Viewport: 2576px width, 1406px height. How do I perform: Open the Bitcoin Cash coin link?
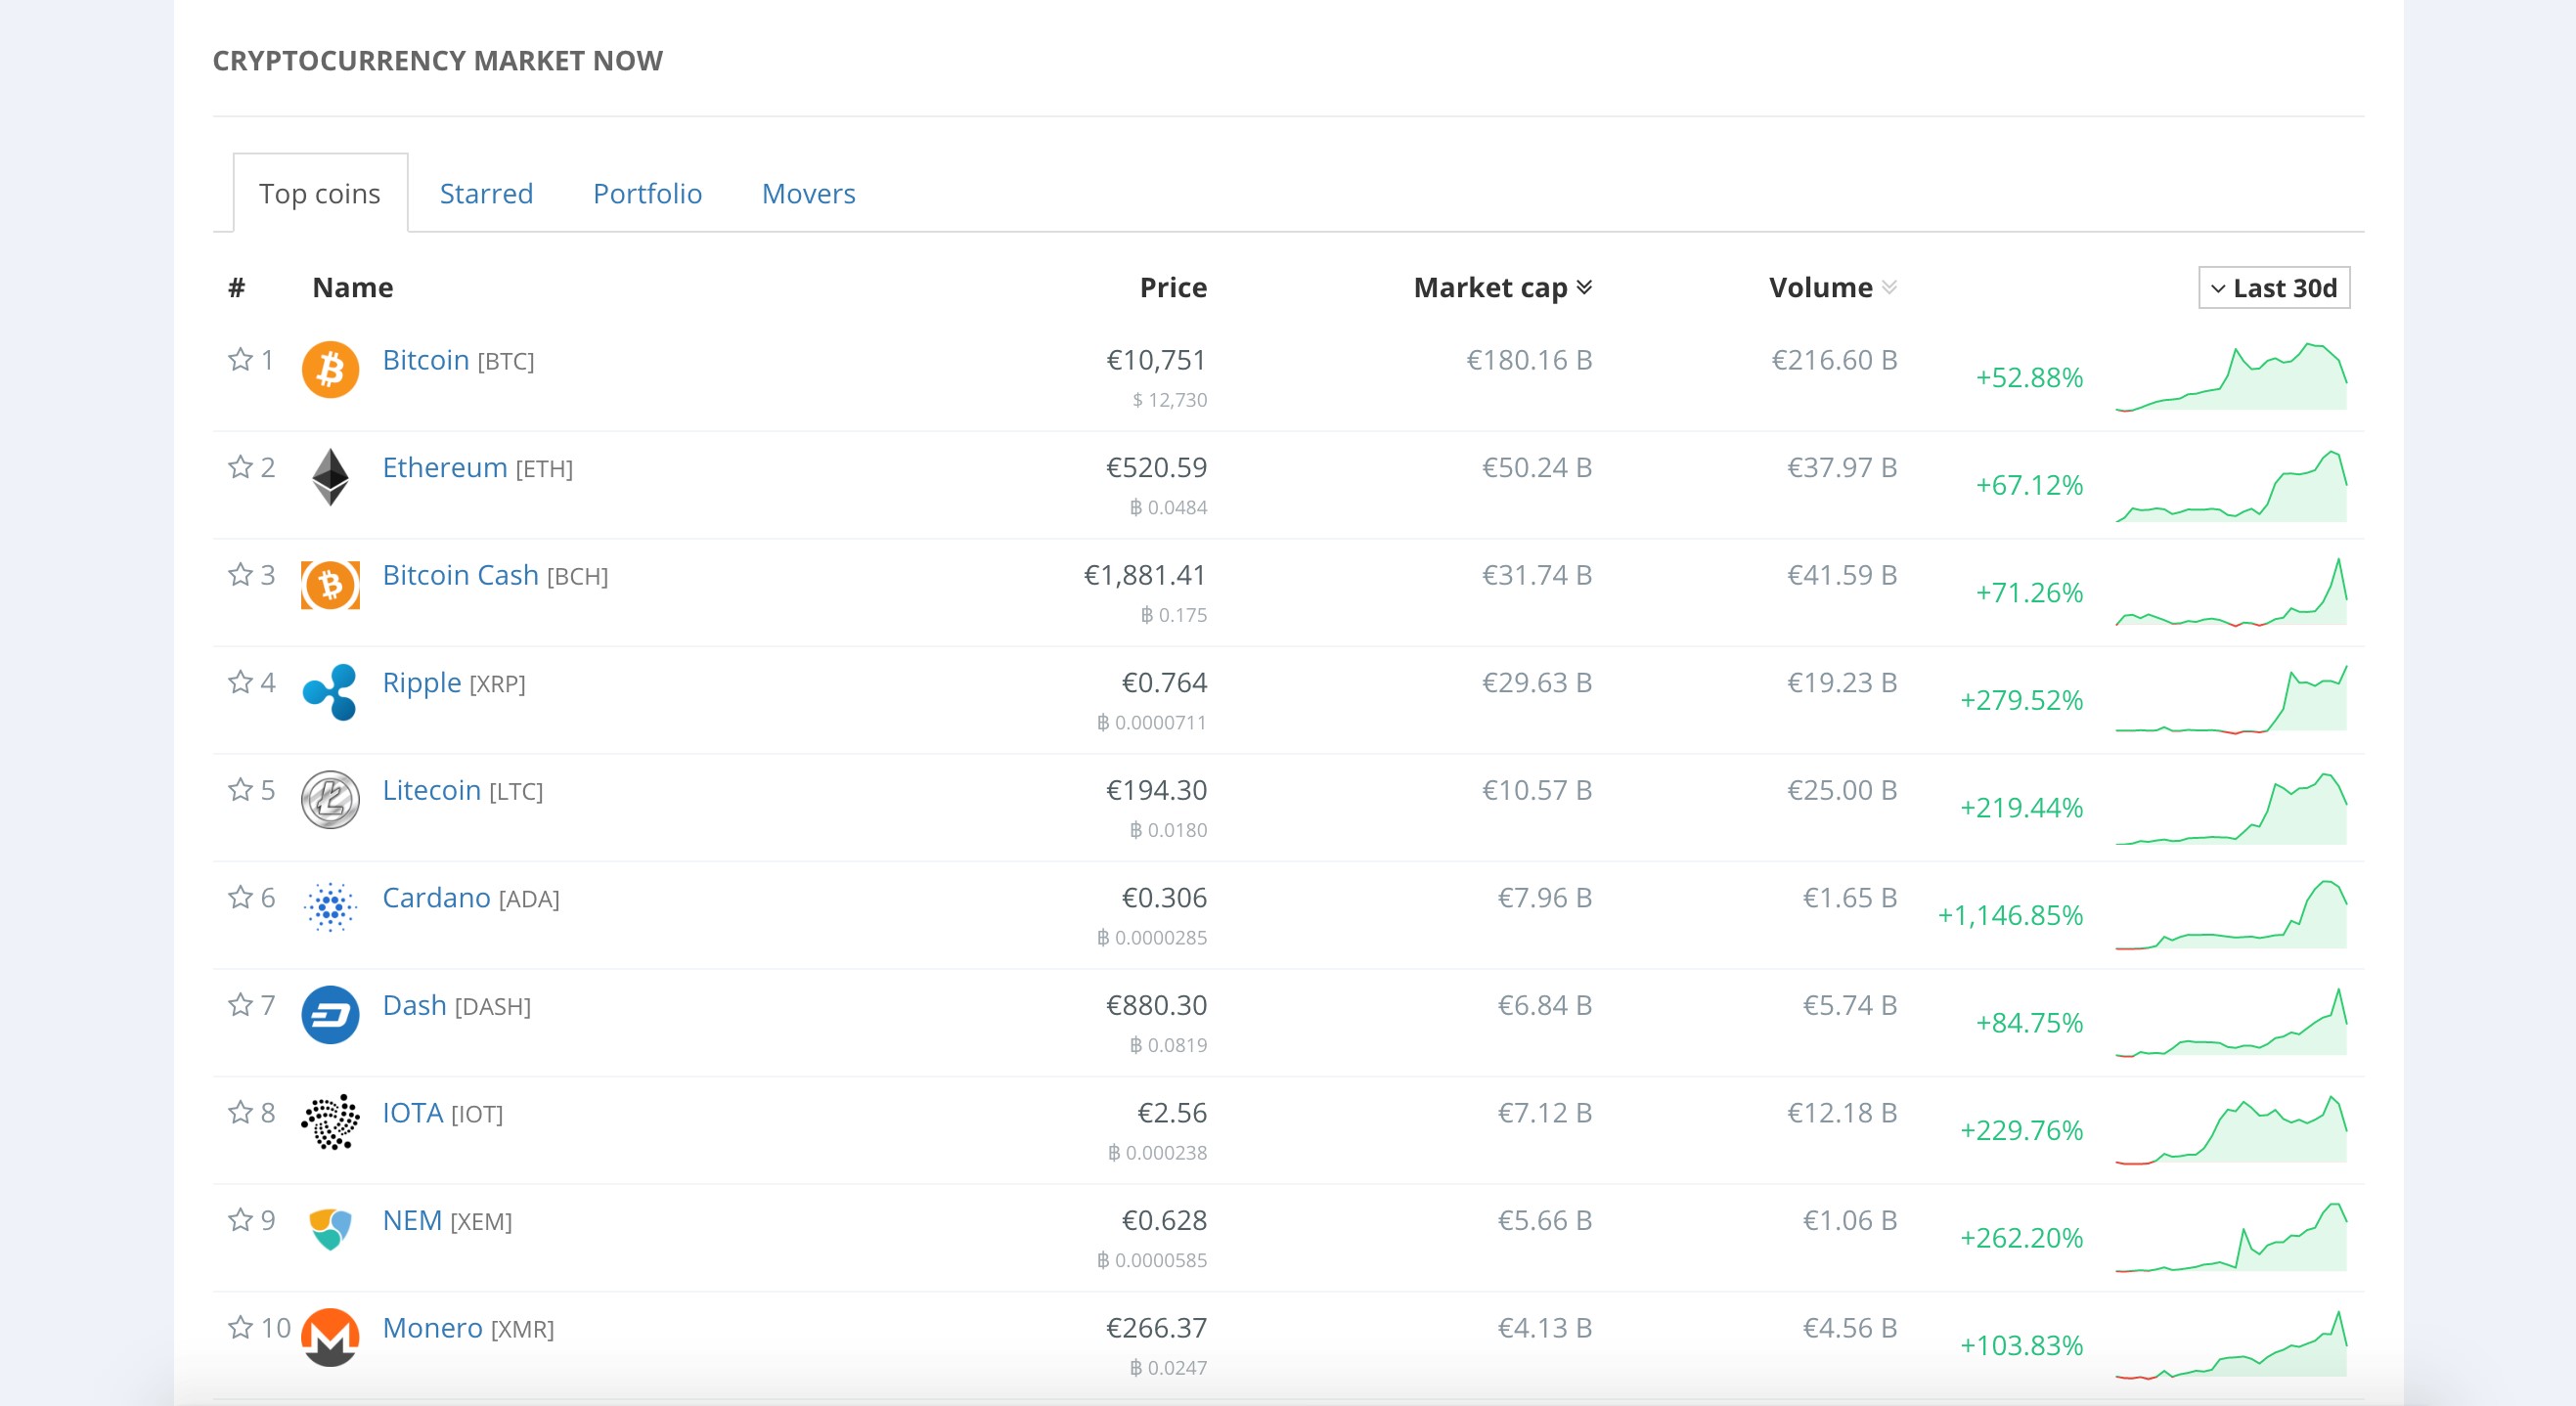pos(461,575)
